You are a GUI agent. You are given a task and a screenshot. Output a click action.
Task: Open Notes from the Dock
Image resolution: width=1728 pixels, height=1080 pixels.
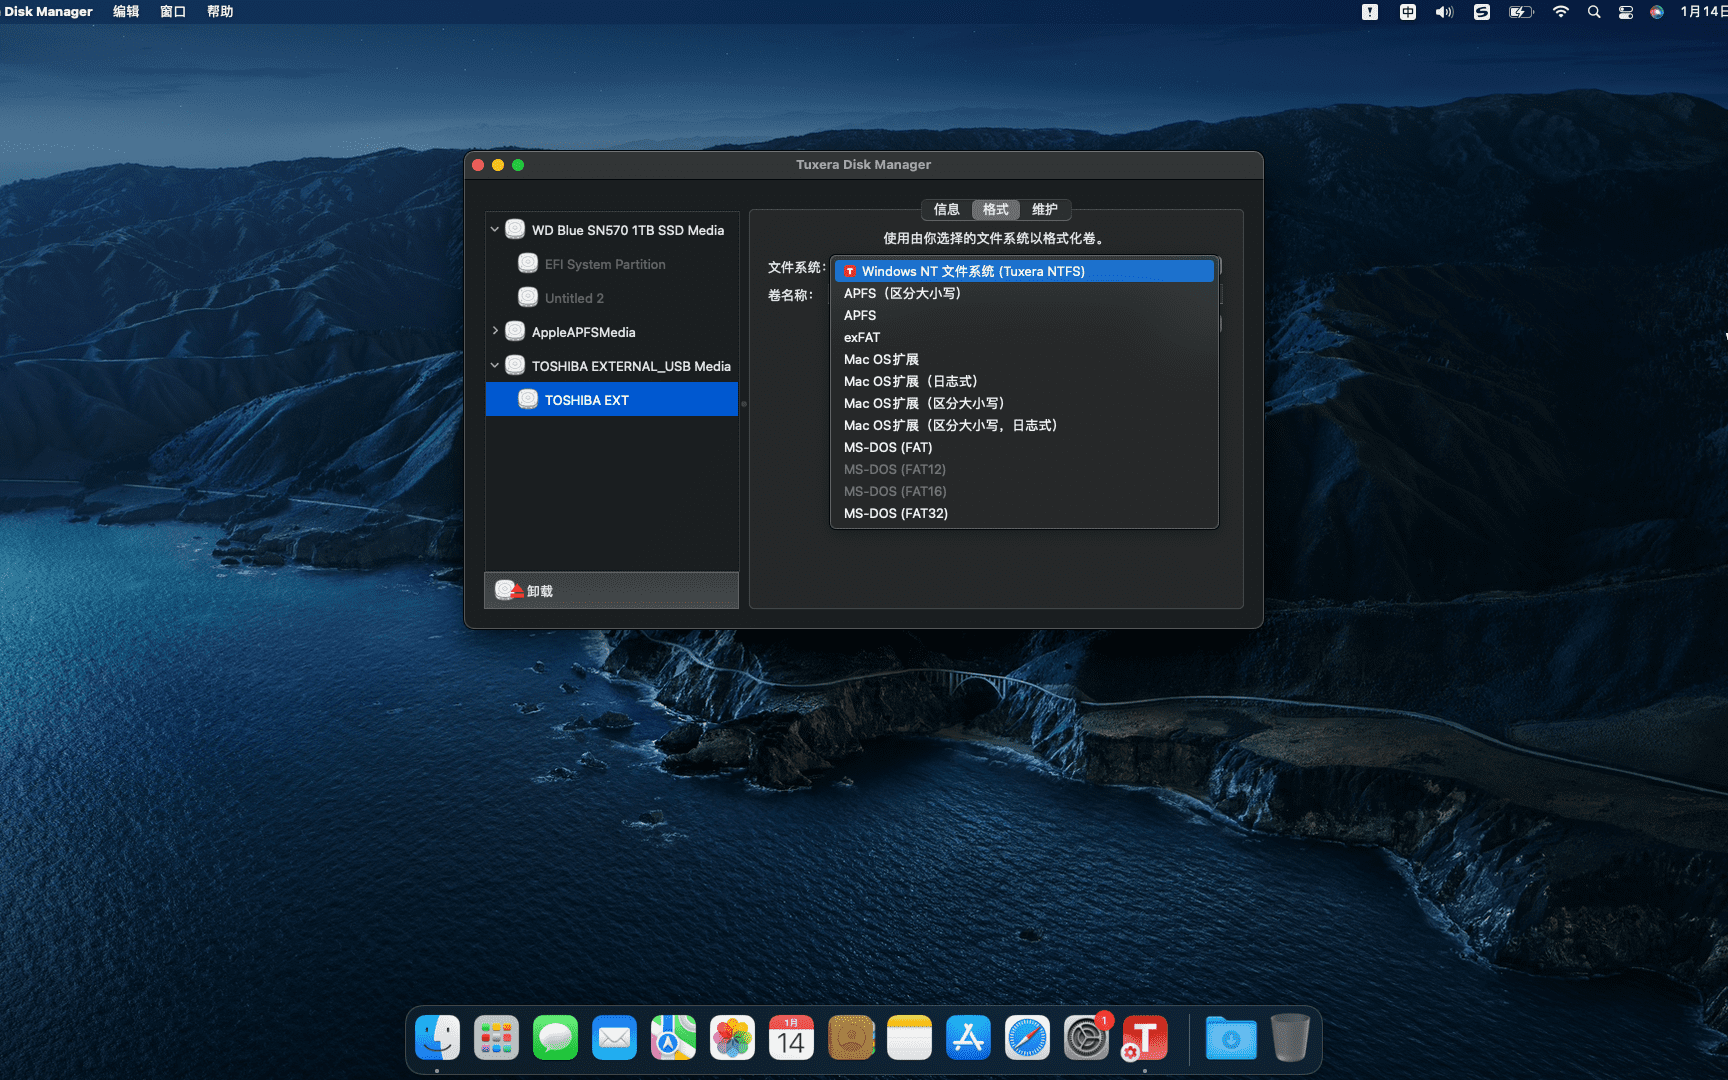pos(909,1038)
